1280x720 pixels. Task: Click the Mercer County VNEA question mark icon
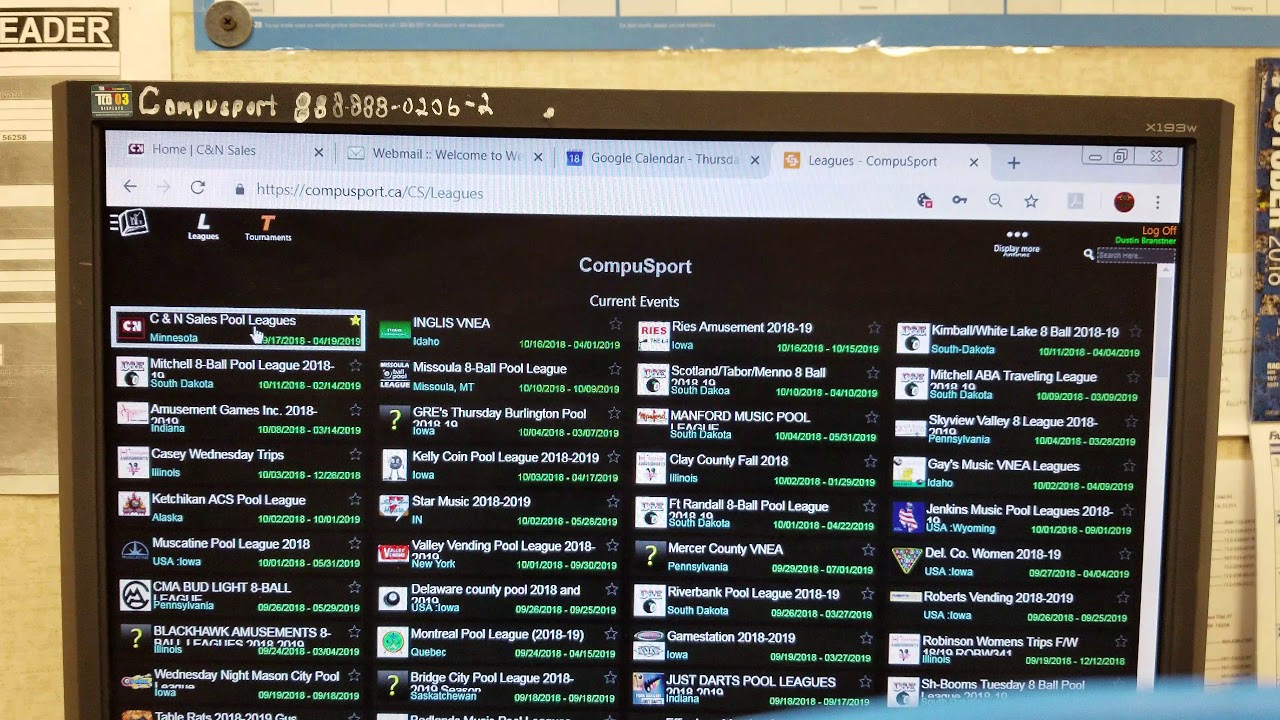click(650, 555)
